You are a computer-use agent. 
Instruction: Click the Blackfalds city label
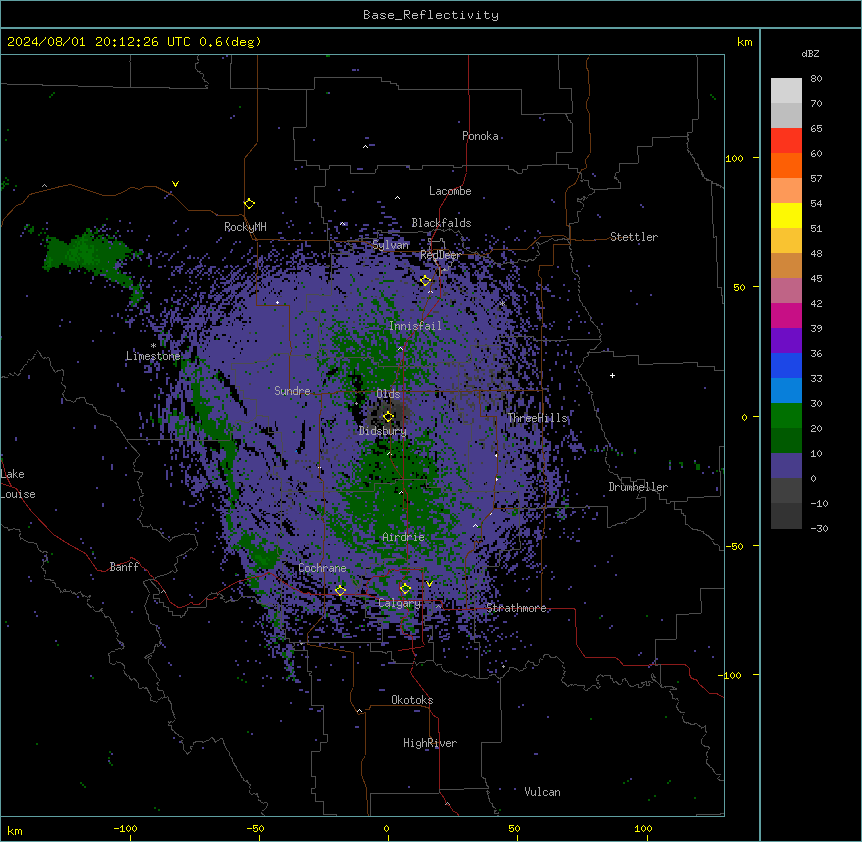coord(441,223)
